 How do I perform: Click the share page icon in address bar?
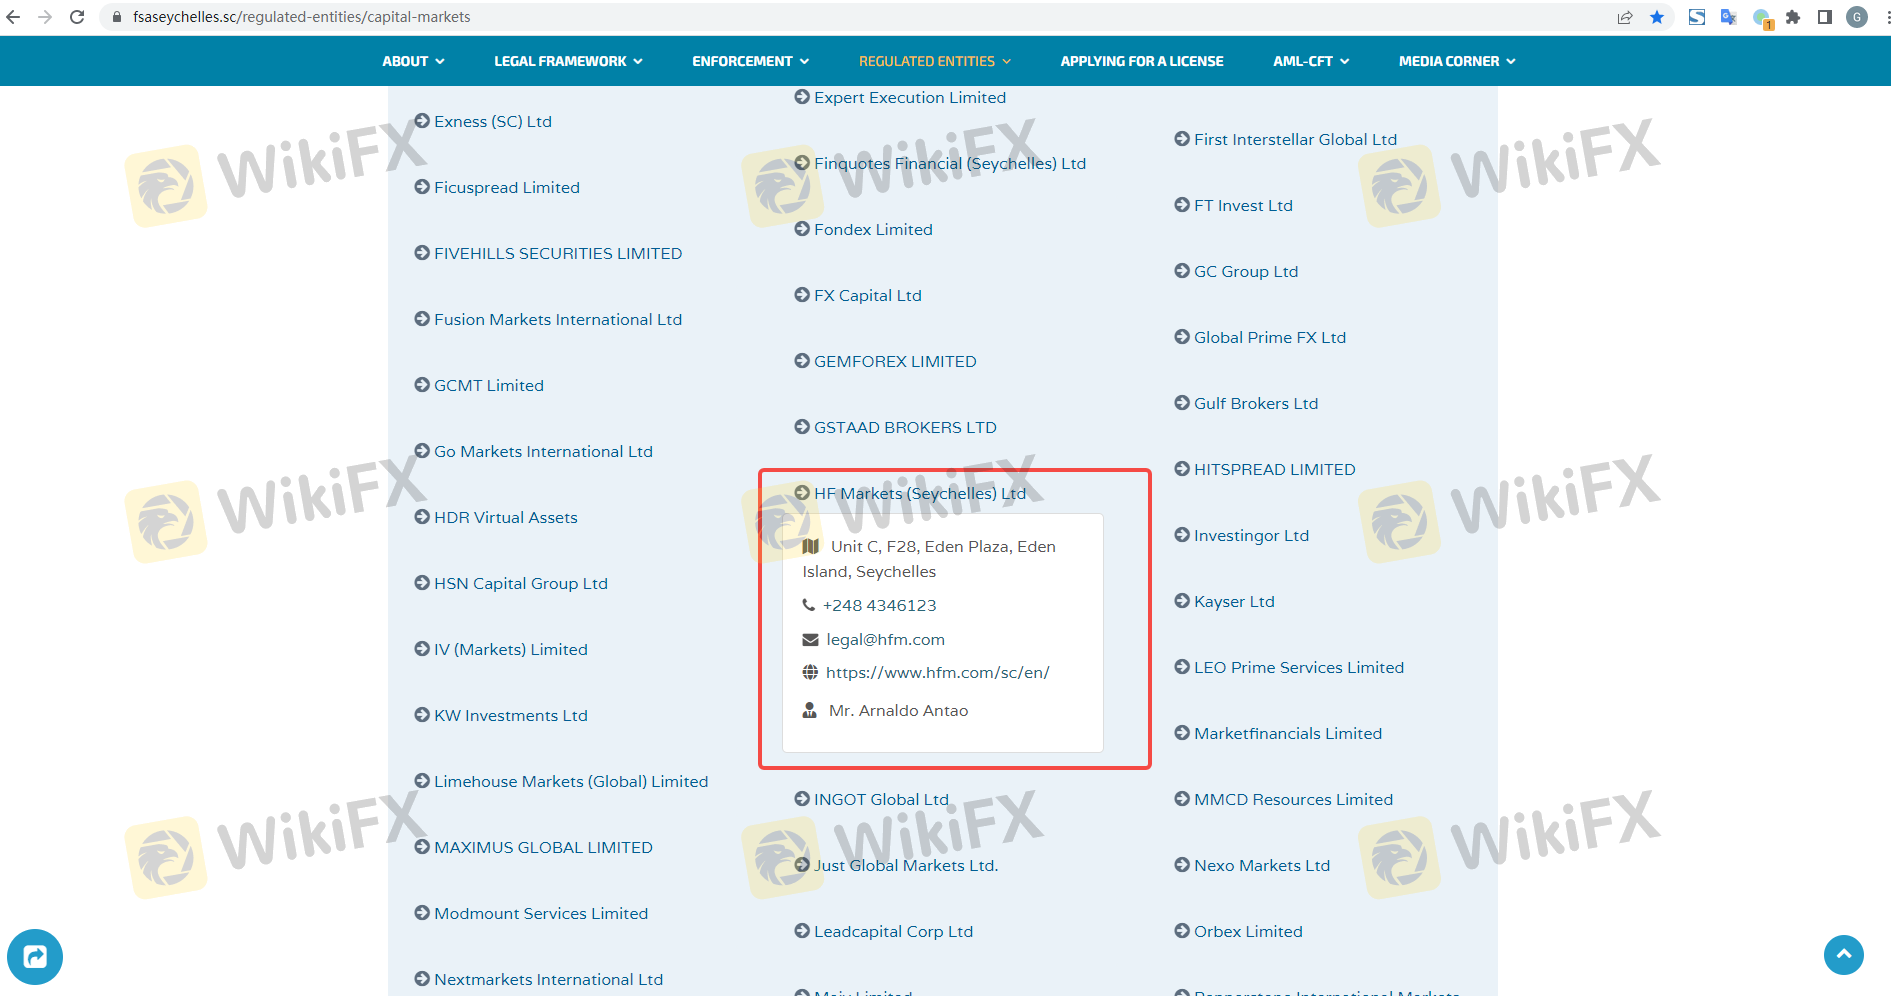coord(1625,17)
